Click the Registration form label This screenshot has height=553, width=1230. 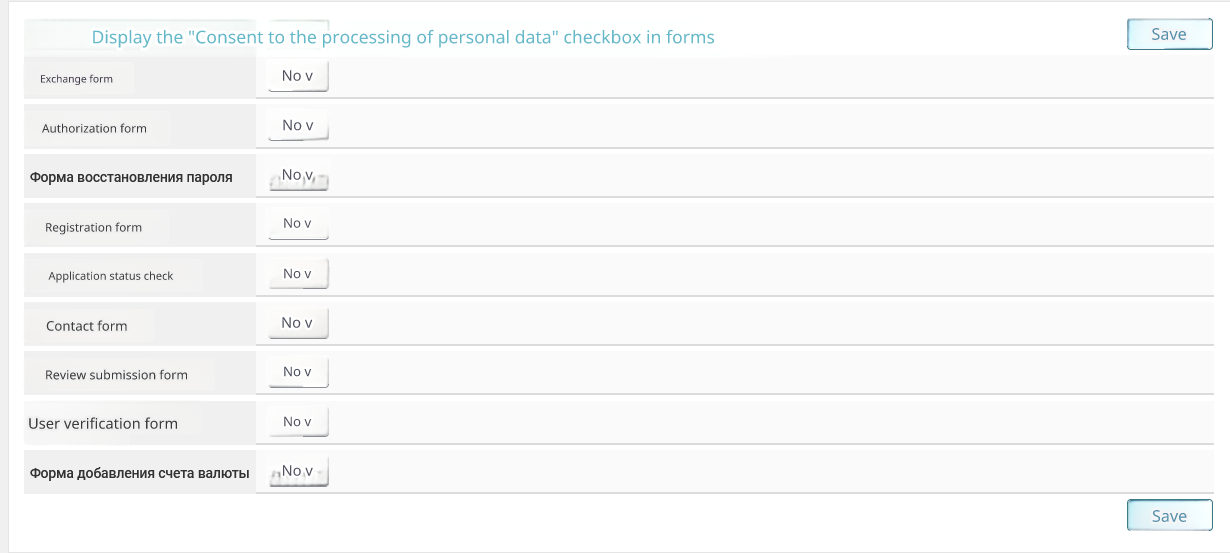[93, 227]
